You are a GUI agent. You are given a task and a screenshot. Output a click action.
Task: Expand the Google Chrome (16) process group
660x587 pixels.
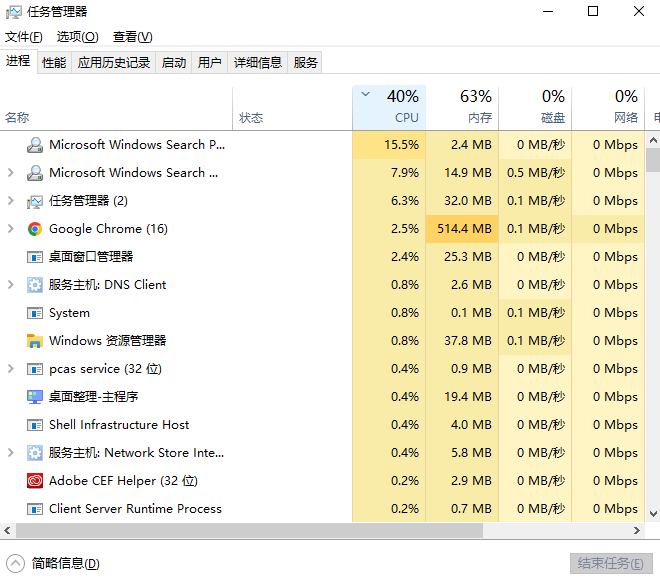(x=11, y=229)
